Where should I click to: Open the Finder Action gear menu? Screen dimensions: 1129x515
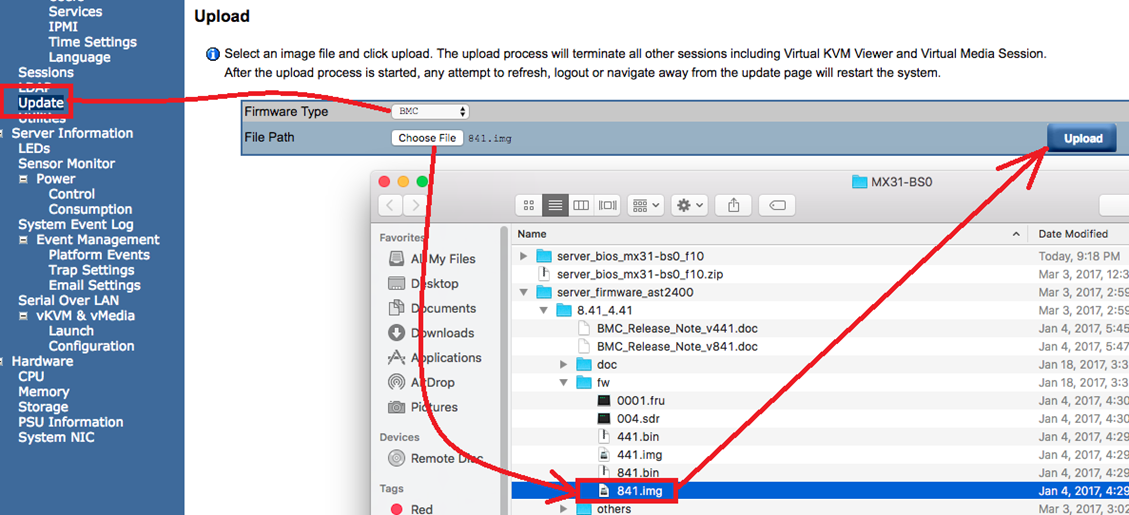coord(689,205)
